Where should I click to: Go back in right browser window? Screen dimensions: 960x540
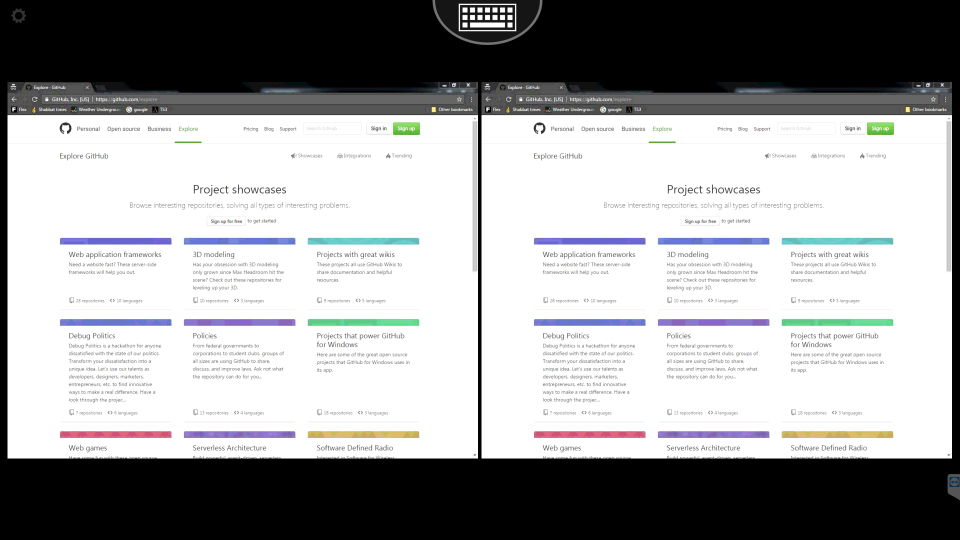(488, 99)
